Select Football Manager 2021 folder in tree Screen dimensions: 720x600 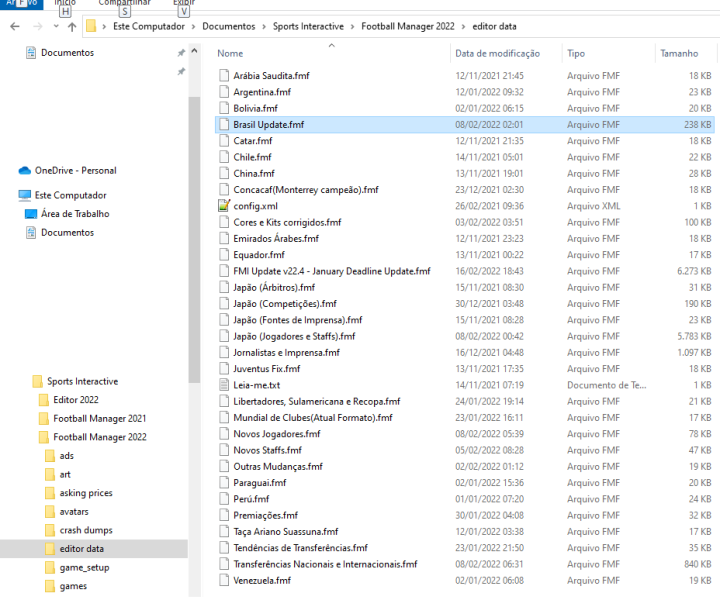coord(99,419)
